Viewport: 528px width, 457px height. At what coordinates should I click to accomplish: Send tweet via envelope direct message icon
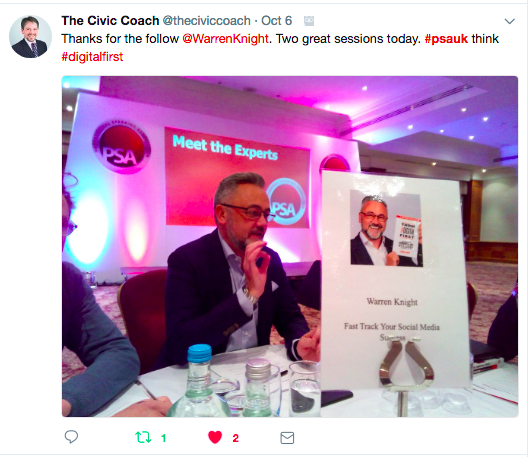[x=287, y=438]
